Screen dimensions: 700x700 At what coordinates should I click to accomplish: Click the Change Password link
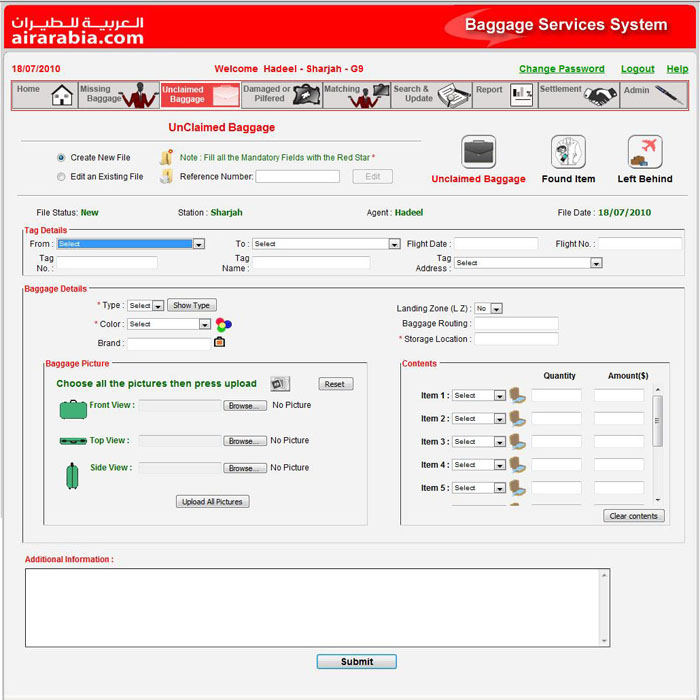tap(561, 69)
